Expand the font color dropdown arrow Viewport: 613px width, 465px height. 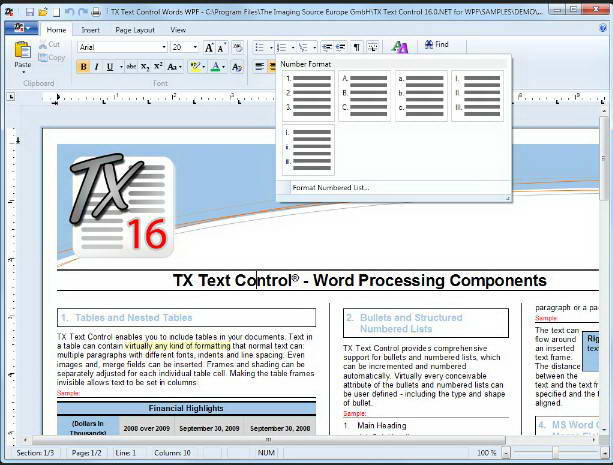(x=224, y=67)
